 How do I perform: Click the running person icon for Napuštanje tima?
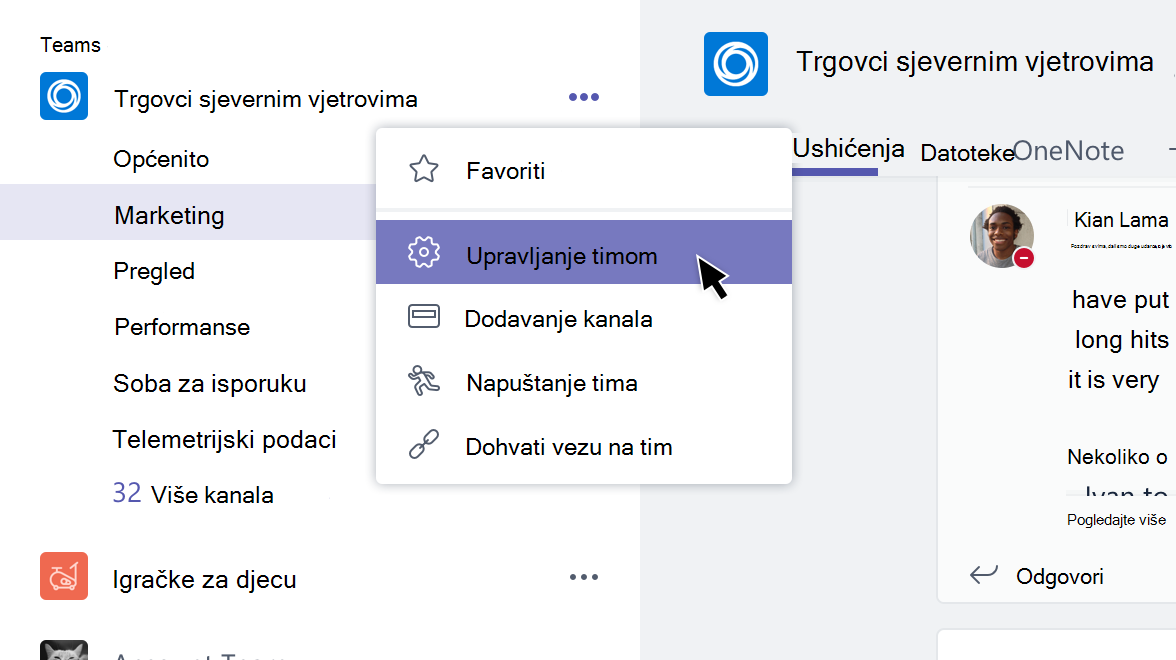click(424, 381)
